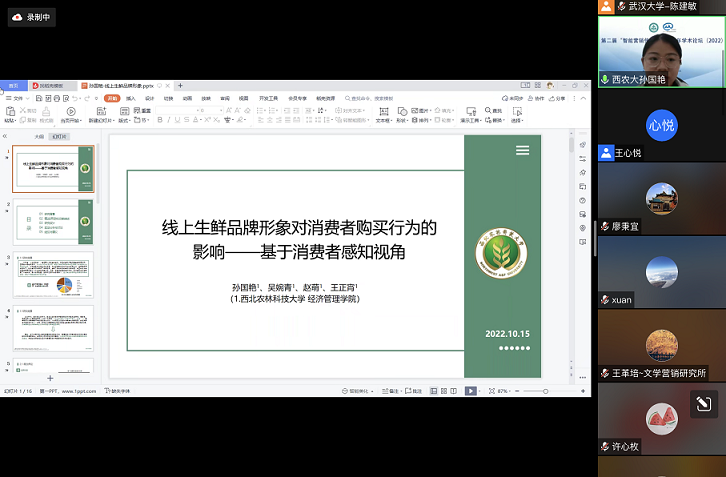The height and width of the screenshot is (477, 726).
Task: Open the 插入 Insert ribbon tab
Action: click(131, 98)
